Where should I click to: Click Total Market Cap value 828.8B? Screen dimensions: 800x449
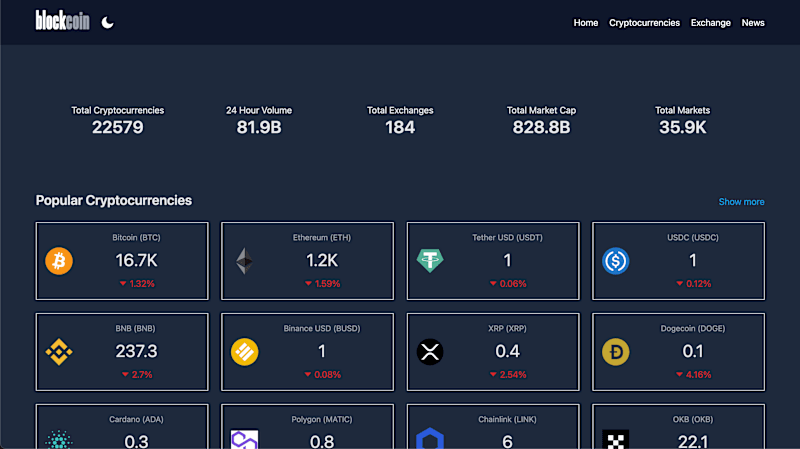541,127
